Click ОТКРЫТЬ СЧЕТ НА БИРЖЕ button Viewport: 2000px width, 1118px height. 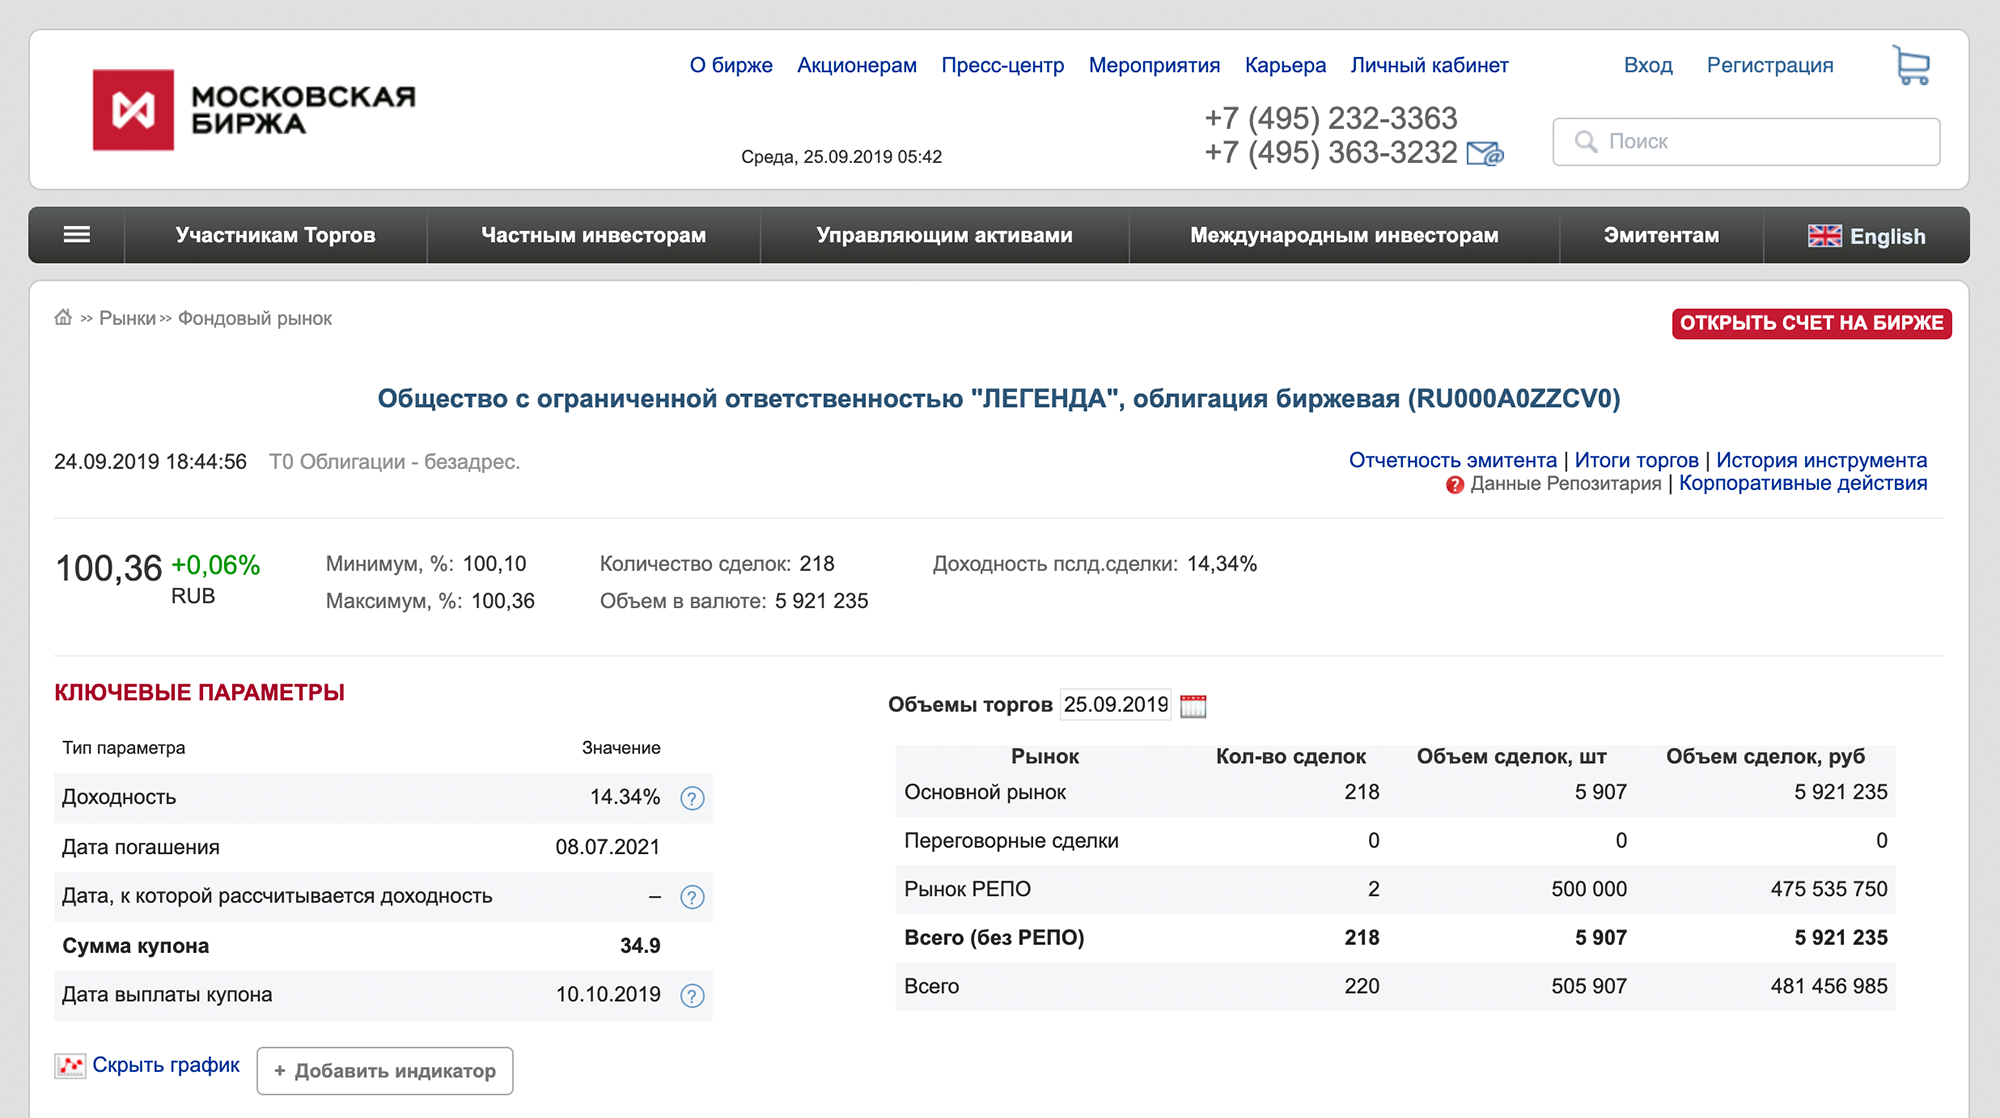[x=1811, y=323]
